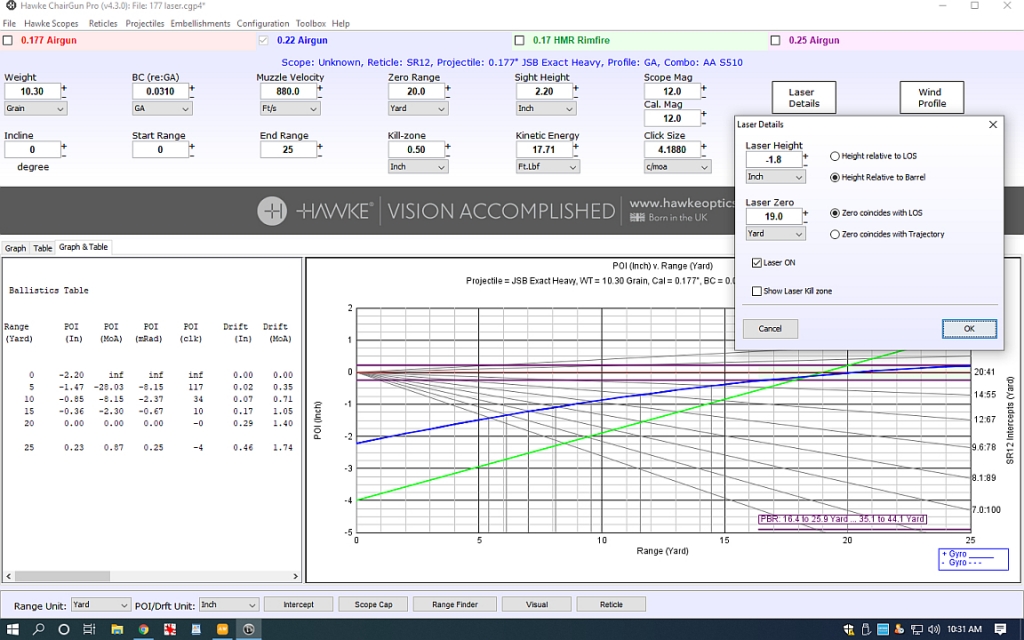Open the Reticles menu
This screenshot has height=640, width=1024.
103,24
